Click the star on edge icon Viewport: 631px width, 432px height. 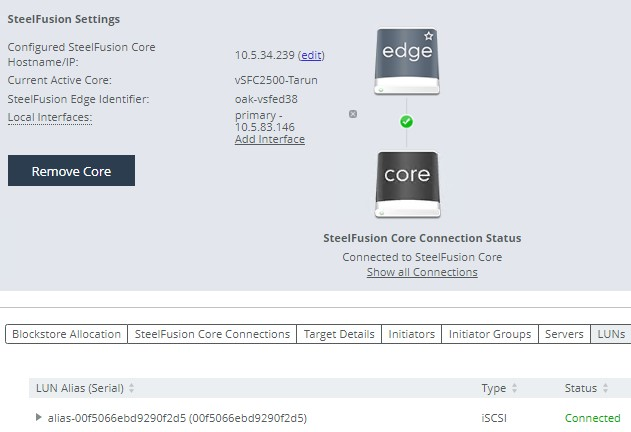tap(429, 36)
